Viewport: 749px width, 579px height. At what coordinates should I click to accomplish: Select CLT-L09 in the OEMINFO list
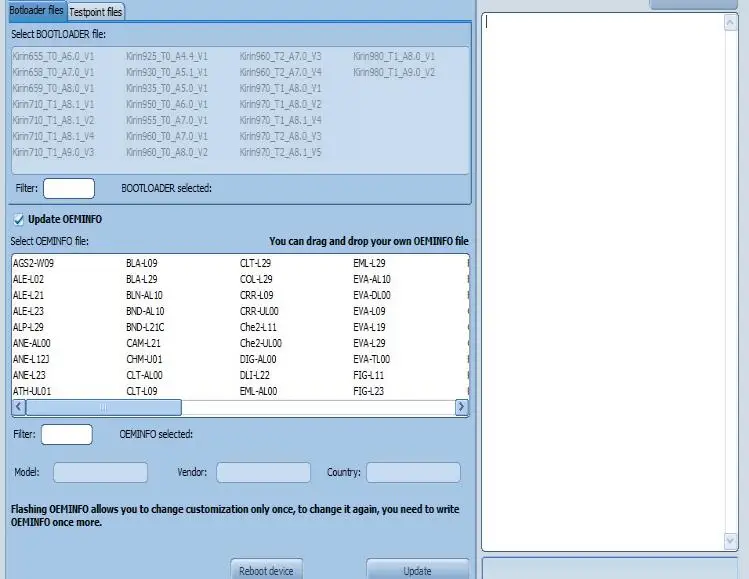pyautogui.click(x=142, y=391)
